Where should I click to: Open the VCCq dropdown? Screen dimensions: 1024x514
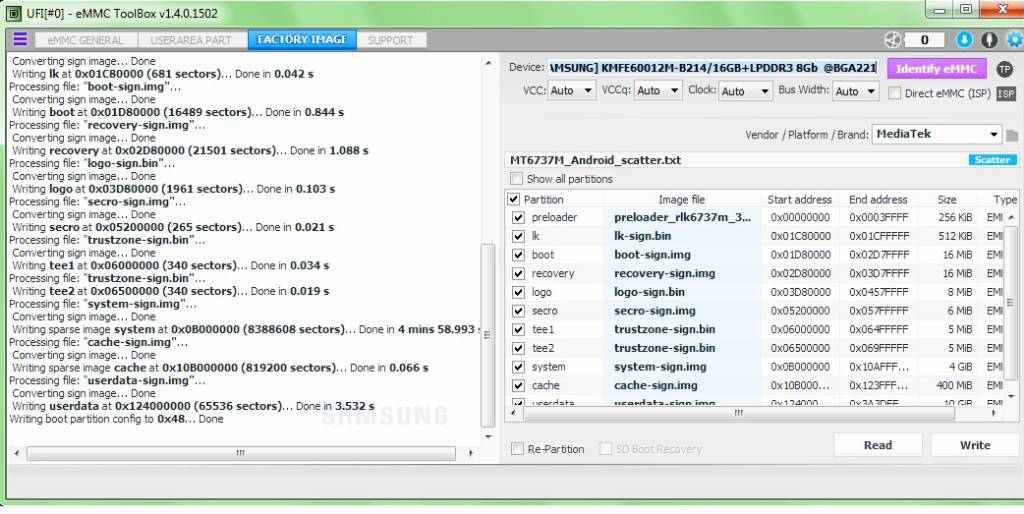pyautogui.click(x=658, y=91)
